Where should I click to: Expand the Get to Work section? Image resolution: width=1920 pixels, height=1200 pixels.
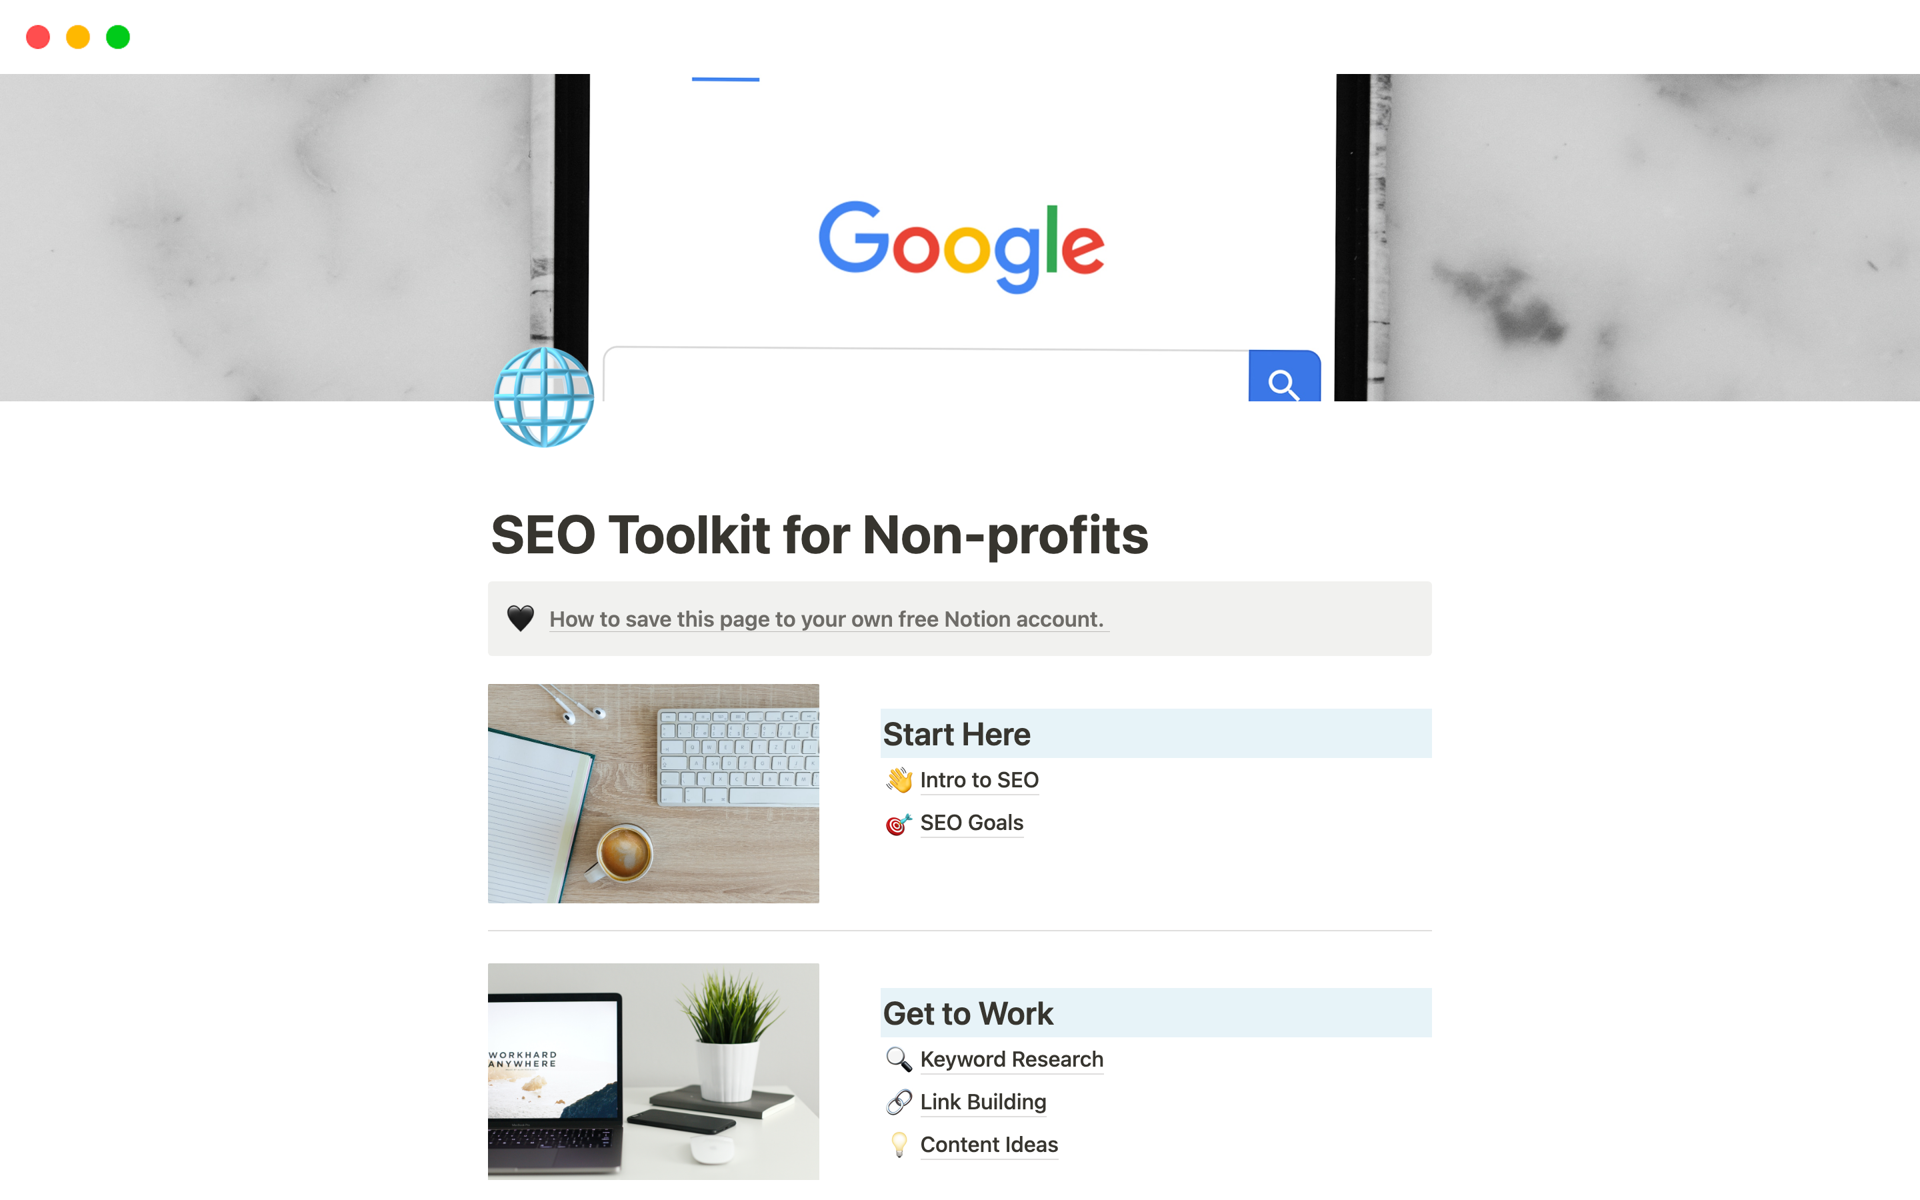(968, 1012)
